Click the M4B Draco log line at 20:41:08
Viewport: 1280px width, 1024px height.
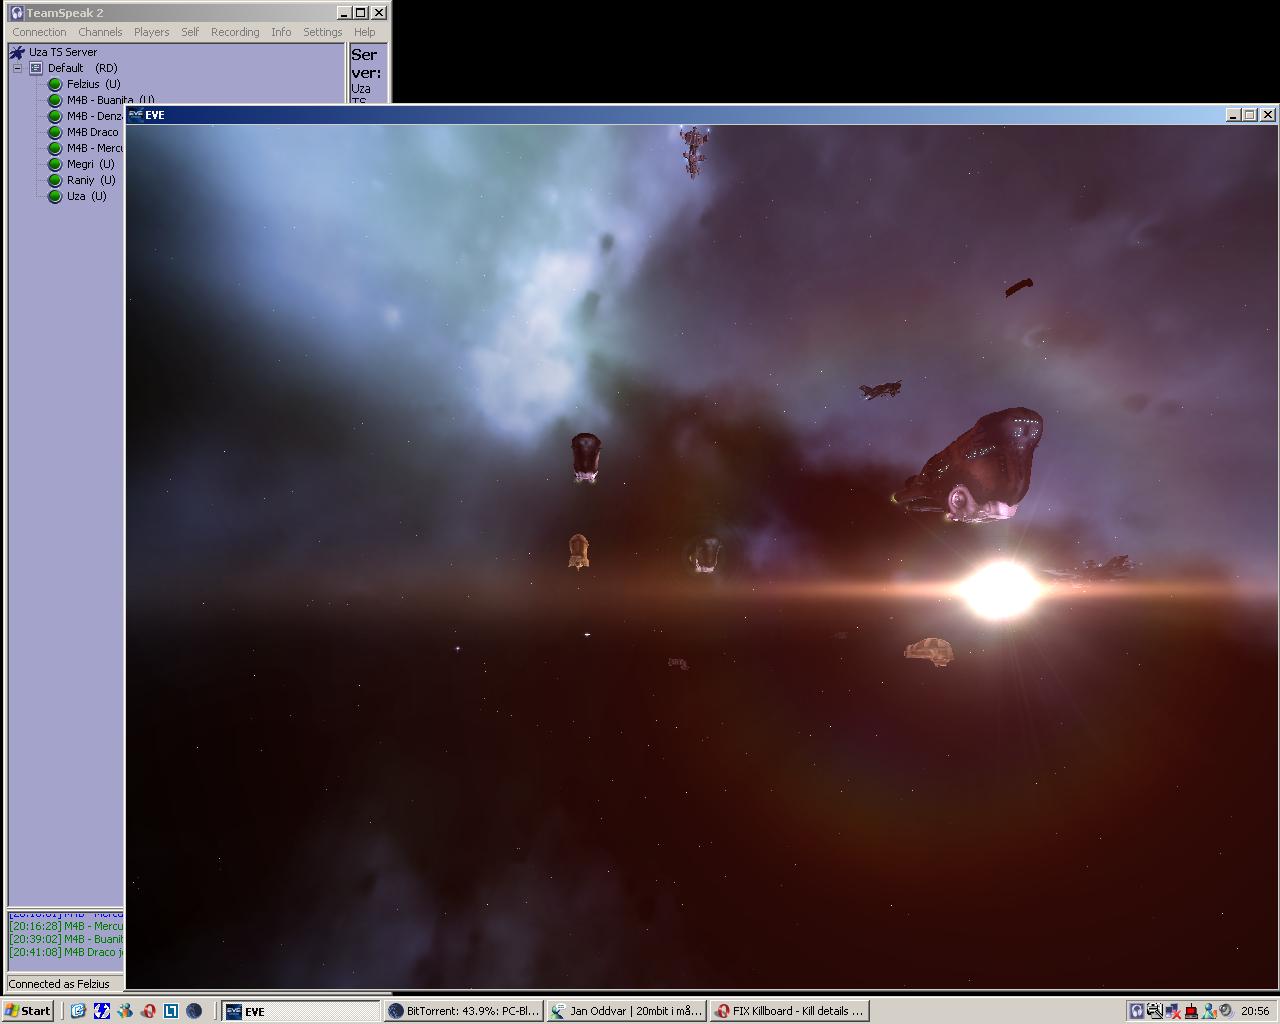[66, 952]
